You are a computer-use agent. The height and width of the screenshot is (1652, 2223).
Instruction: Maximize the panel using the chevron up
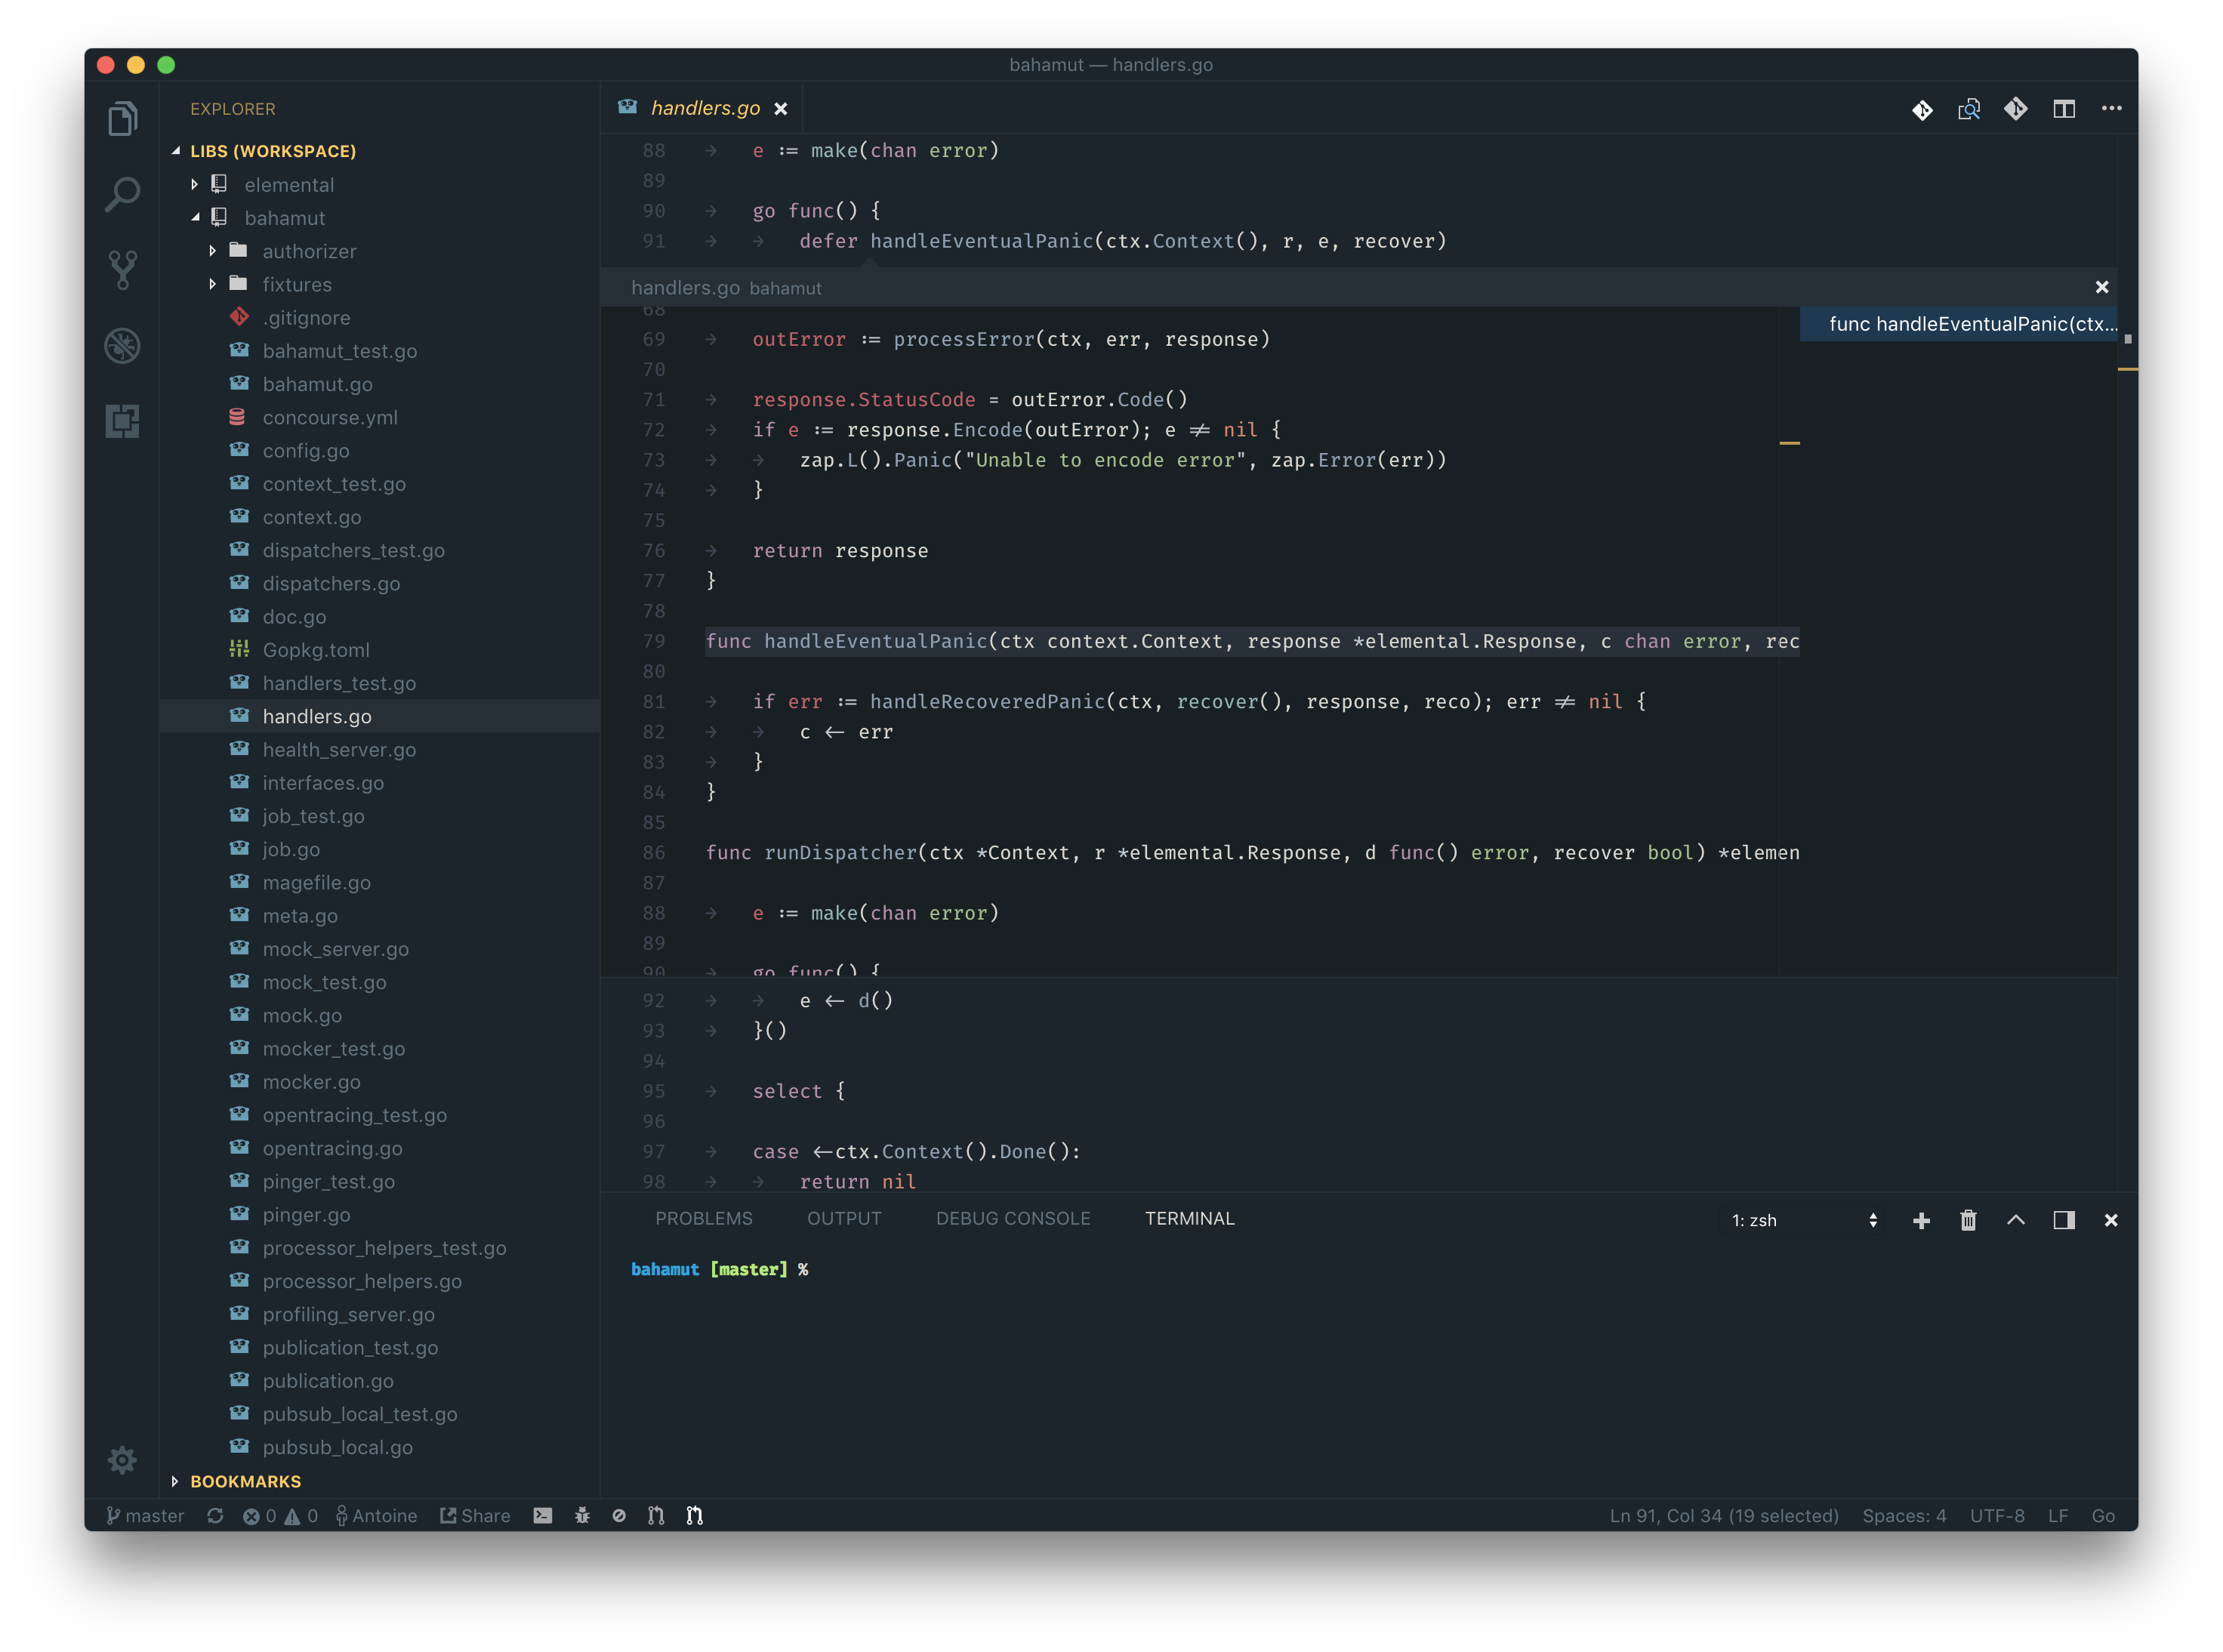[x=2015, y=1220]
